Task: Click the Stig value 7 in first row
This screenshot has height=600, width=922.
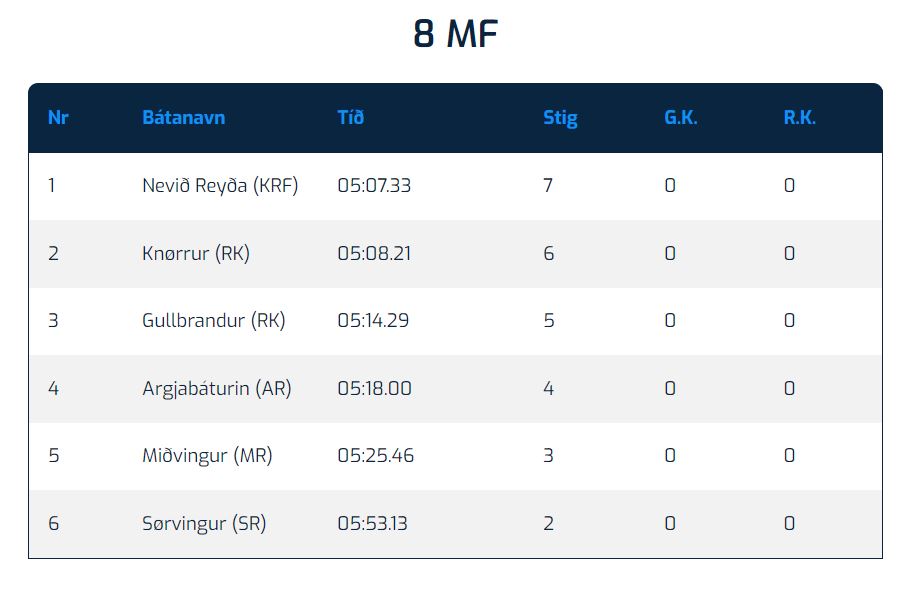Action: pyautogui.click(x=548, y=186)
